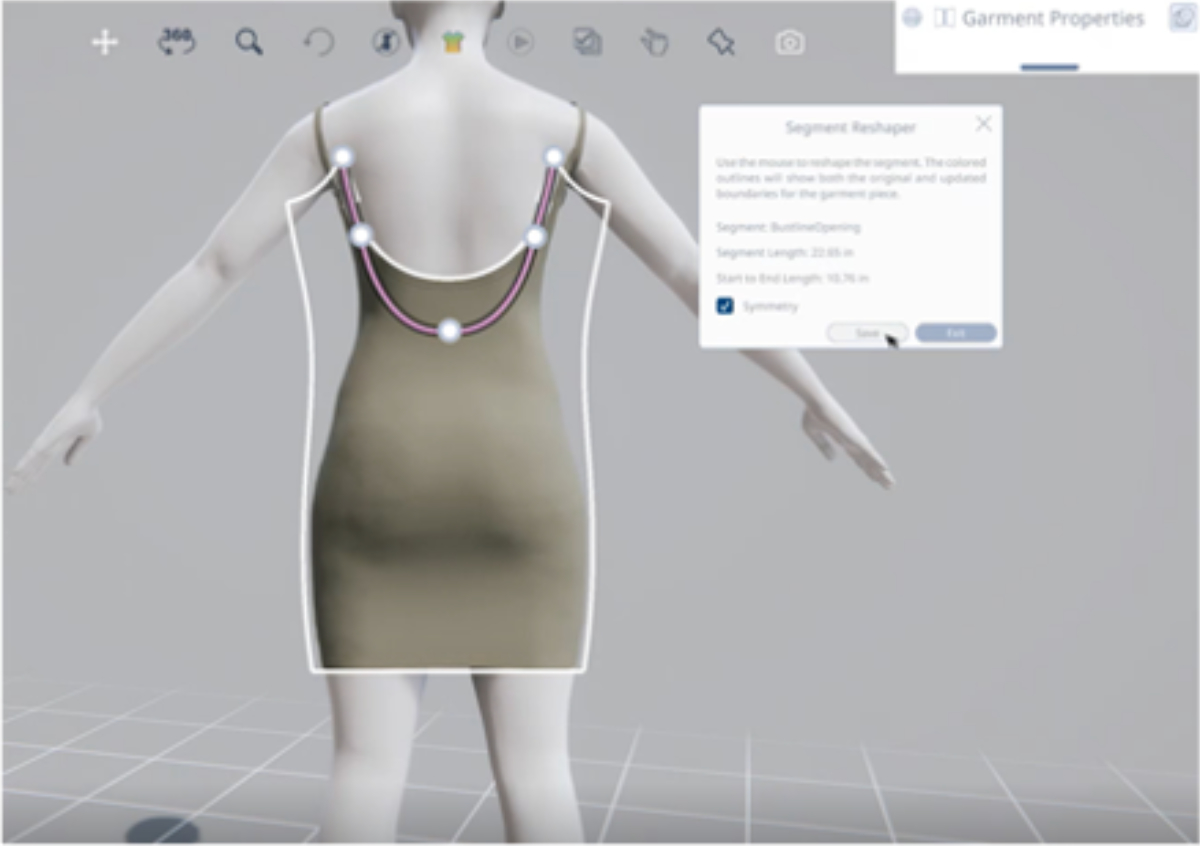Click the globe icon beside Garment Properties

click(912, 18)
